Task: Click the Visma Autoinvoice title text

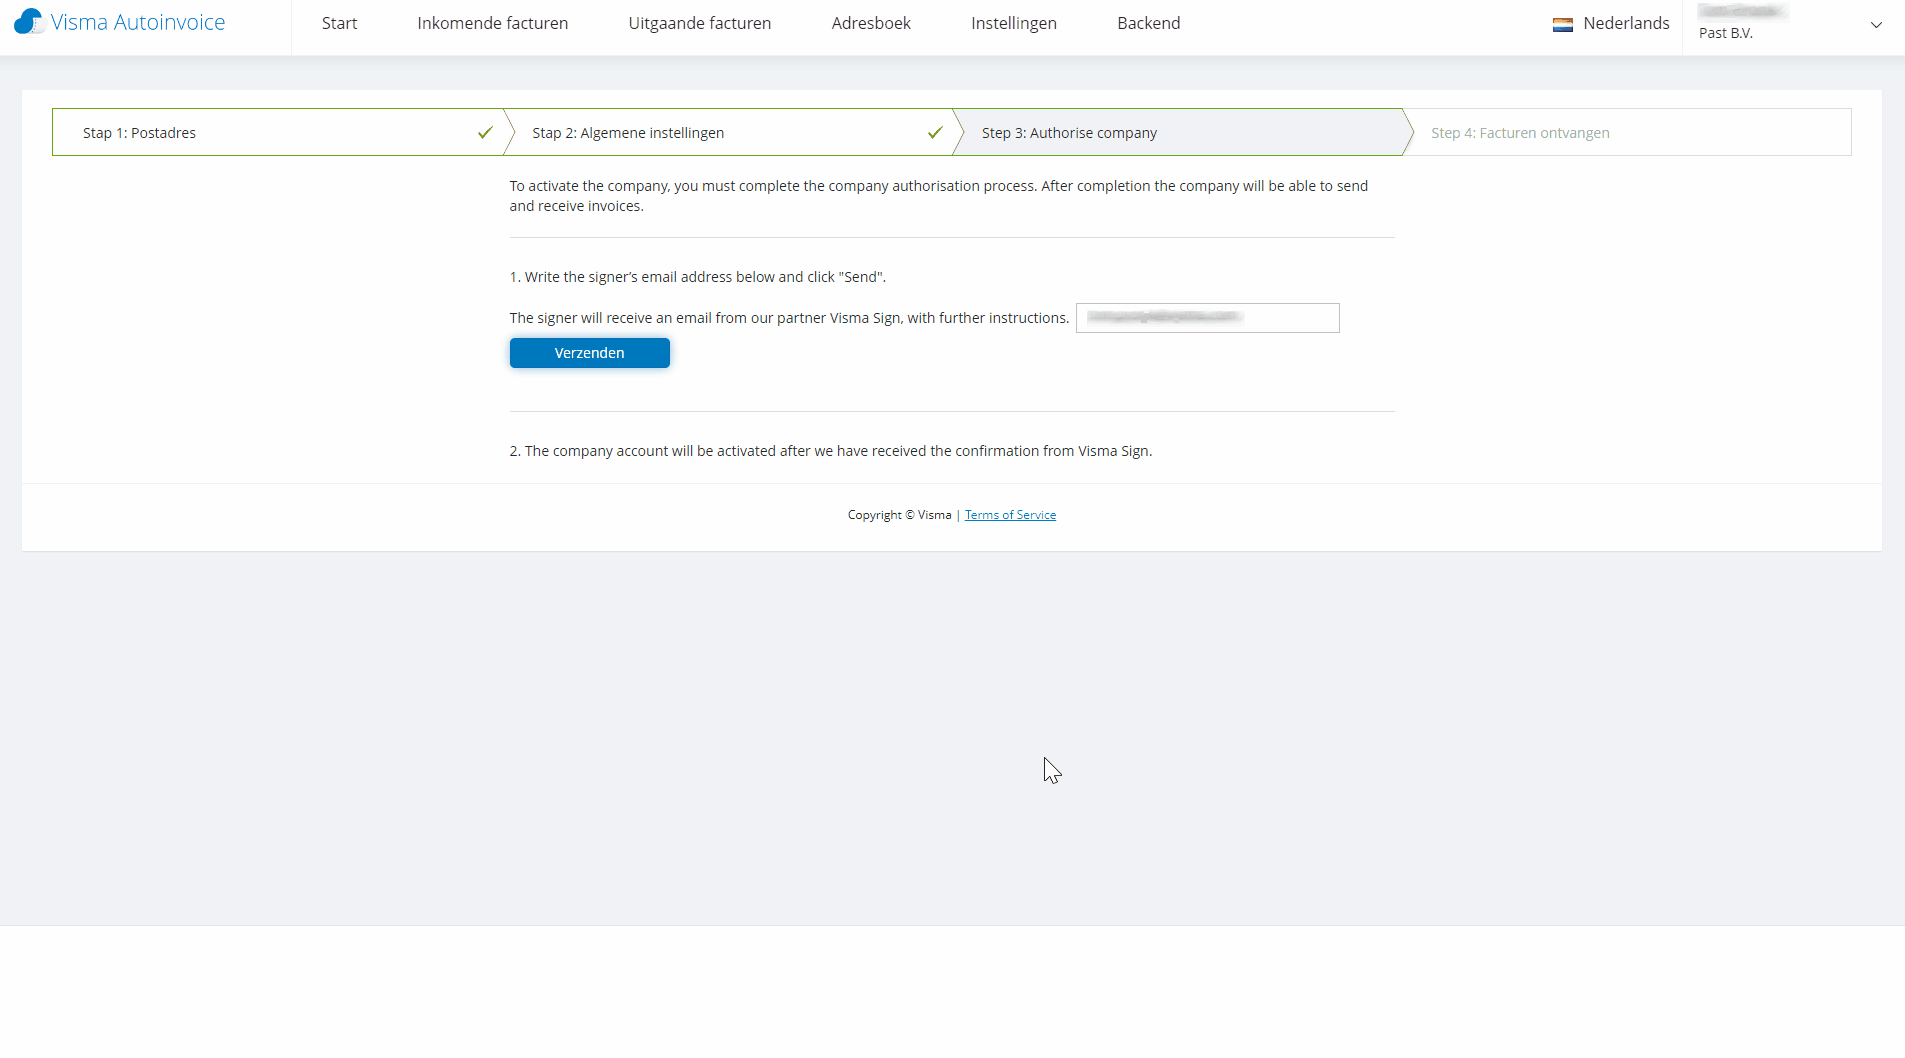Action: tap(138, 22)
